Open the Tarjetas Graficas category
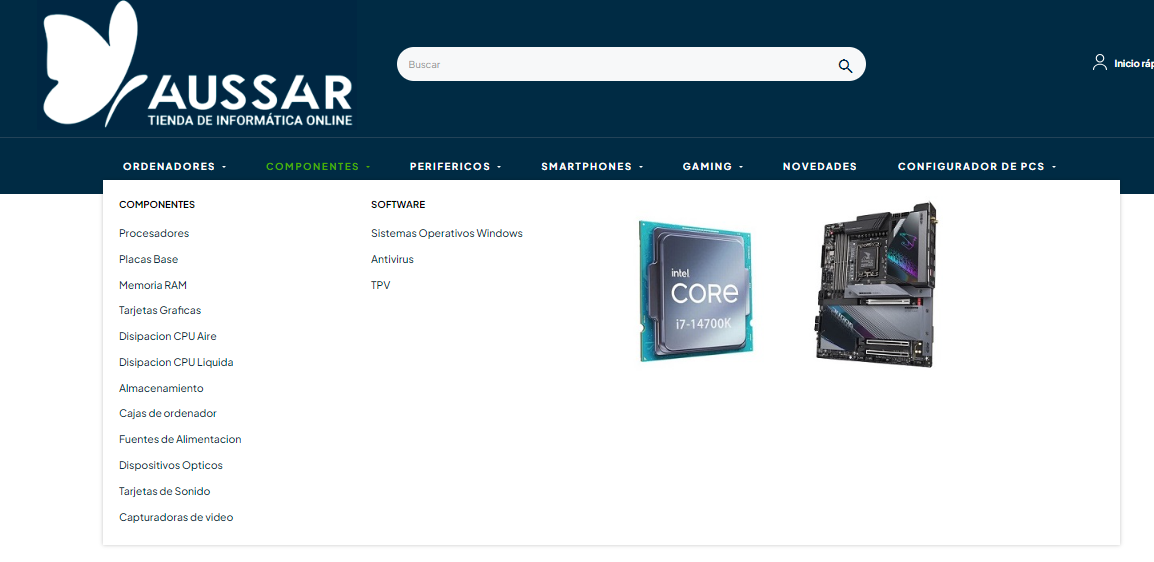The height and width of the screenshot is (562, 1154). pos(160,310)
